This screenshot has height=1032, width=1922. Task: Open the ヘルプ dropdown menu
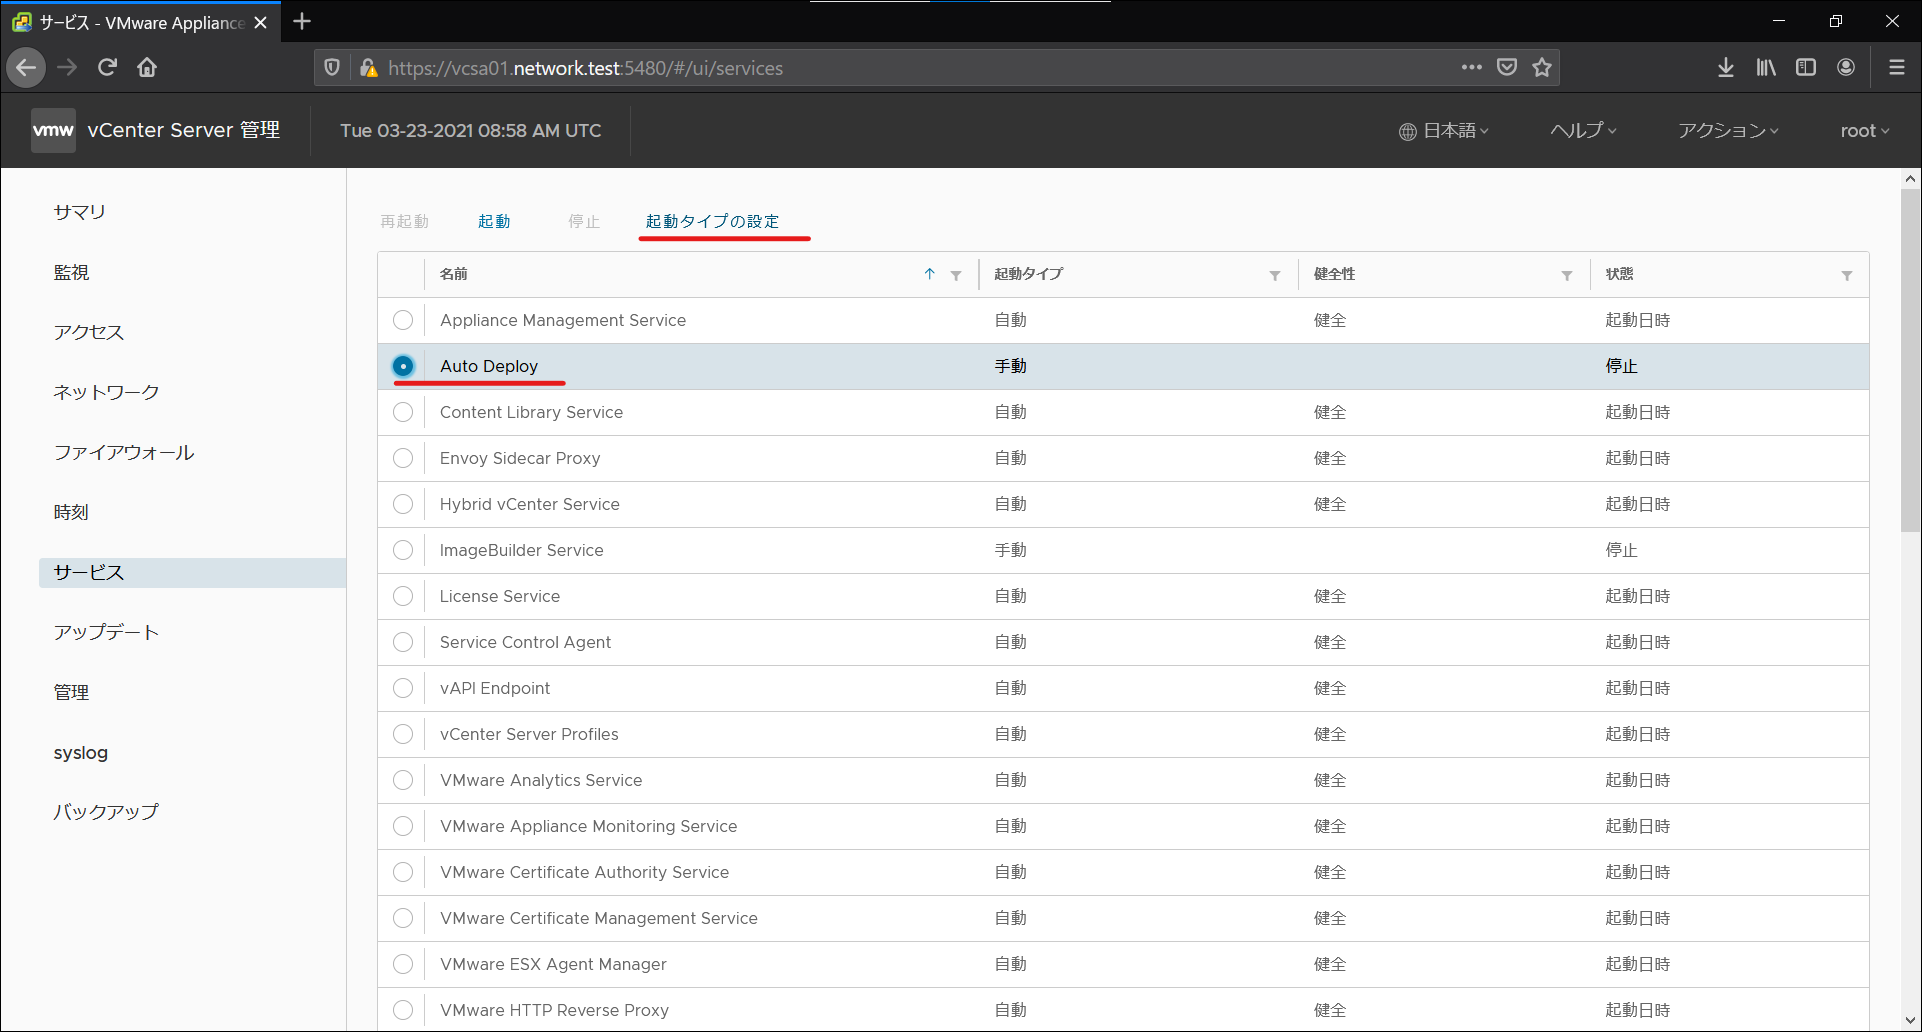(x=1583, y=131)
